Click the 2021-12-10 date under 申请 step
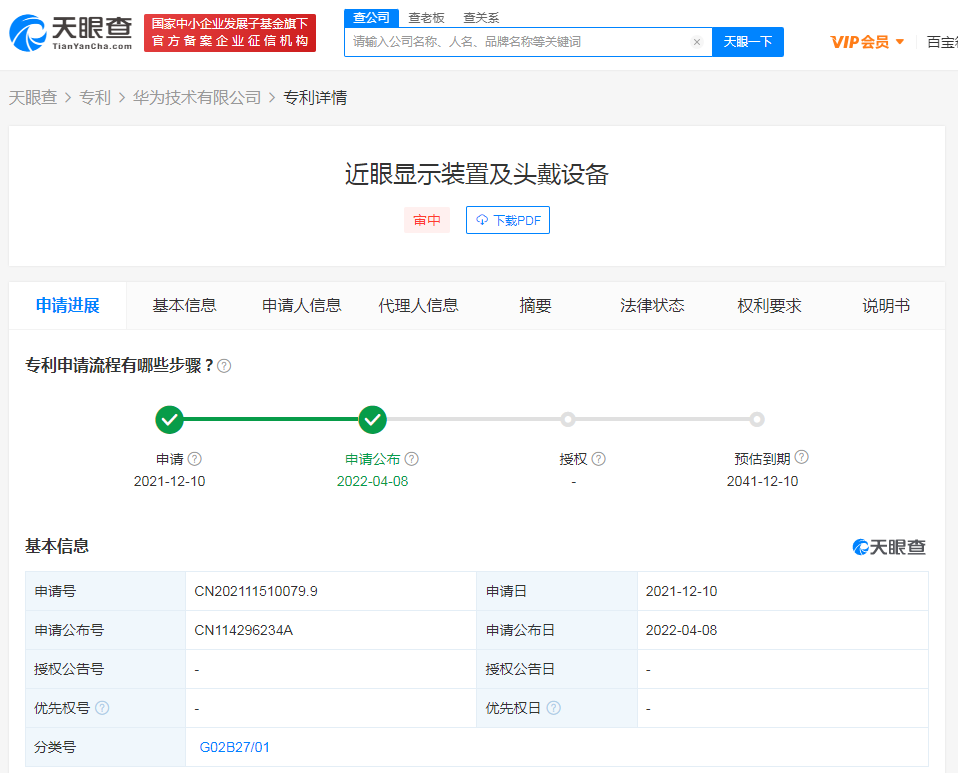The width and height of the screenshot is (958, 773). [x=170, y=482]
